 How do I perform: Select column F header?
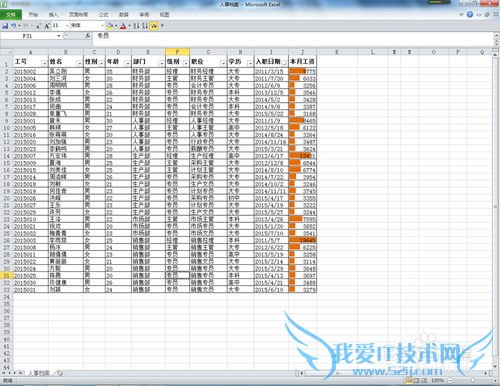coord(177,52)
